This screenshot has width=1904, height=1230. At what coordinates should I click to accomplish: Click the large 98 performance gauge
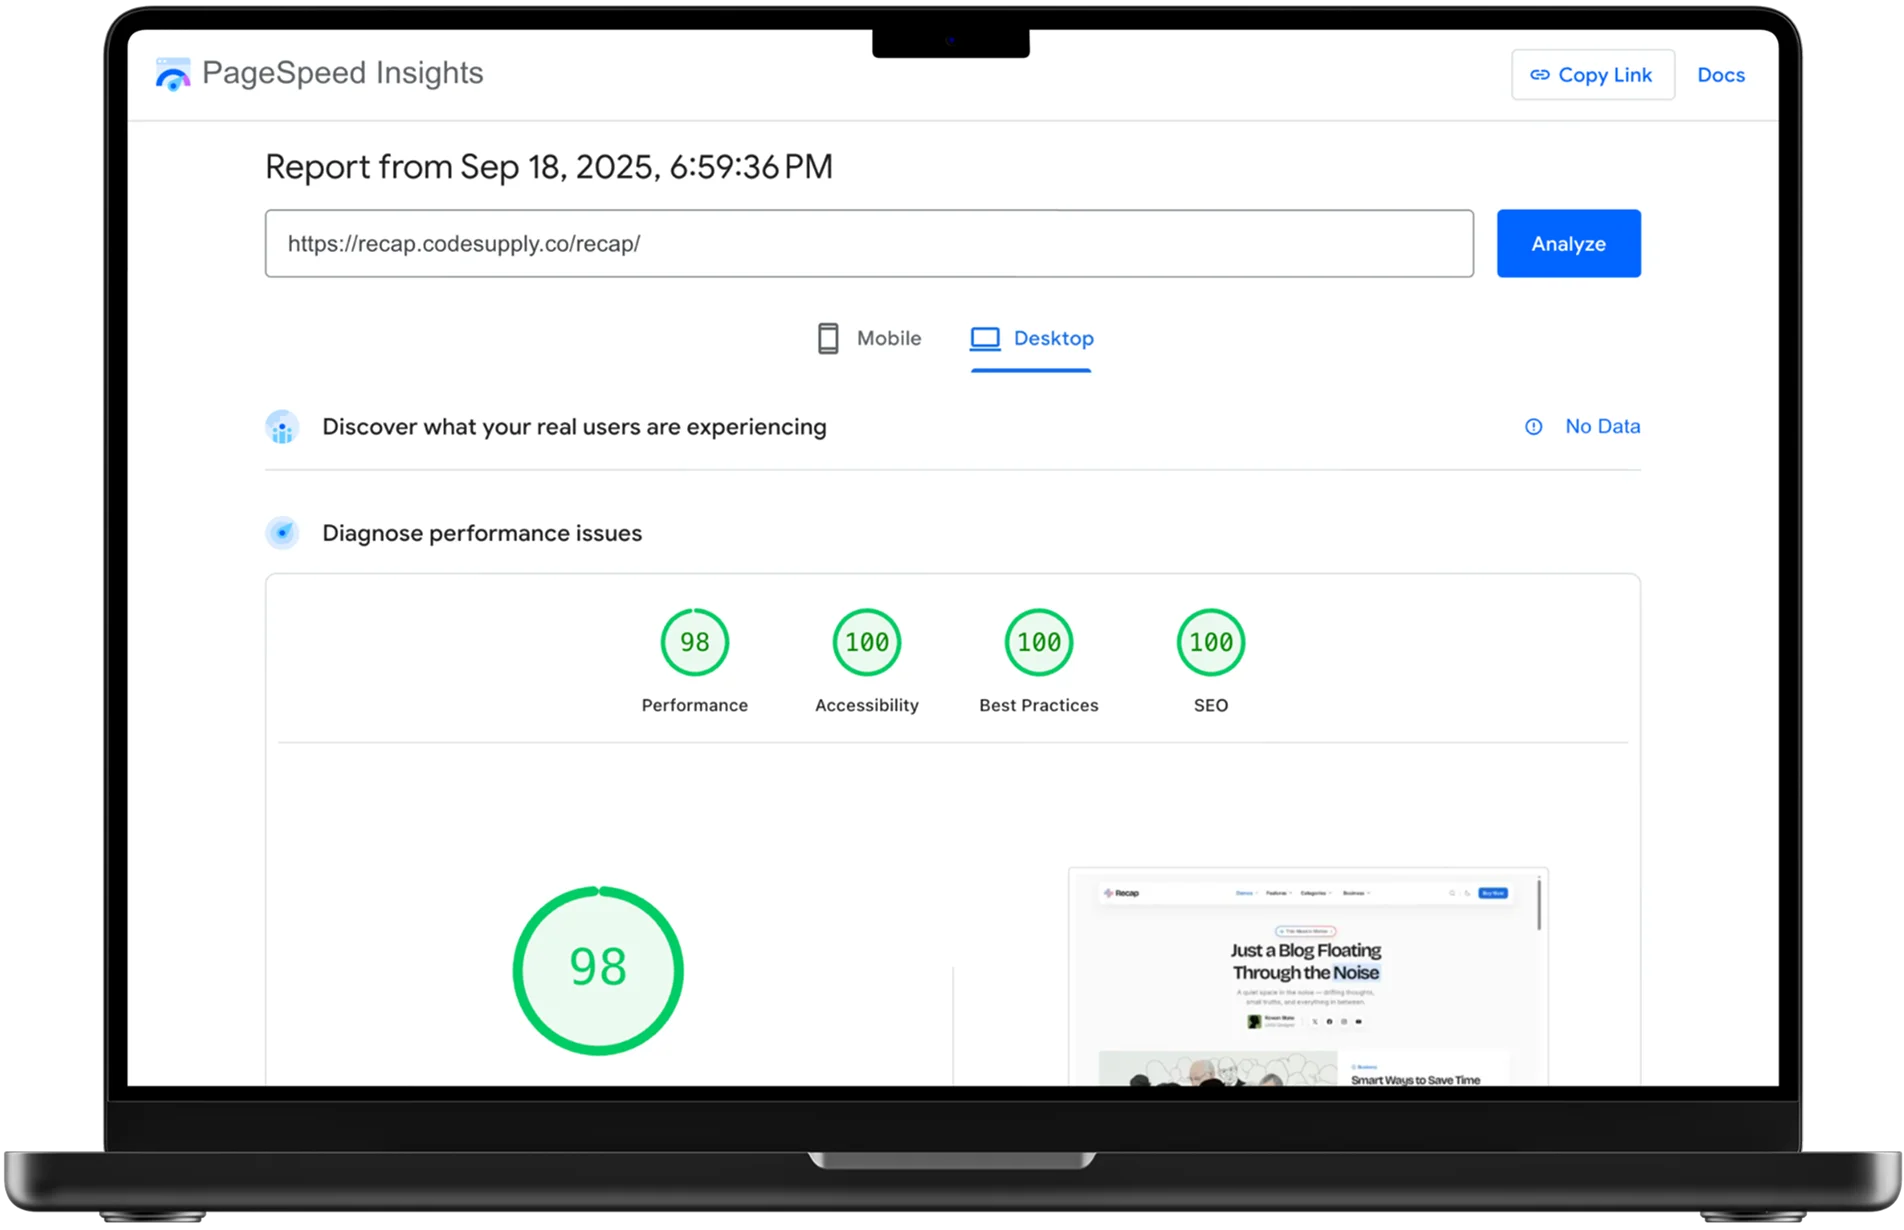tap(598, 969)
